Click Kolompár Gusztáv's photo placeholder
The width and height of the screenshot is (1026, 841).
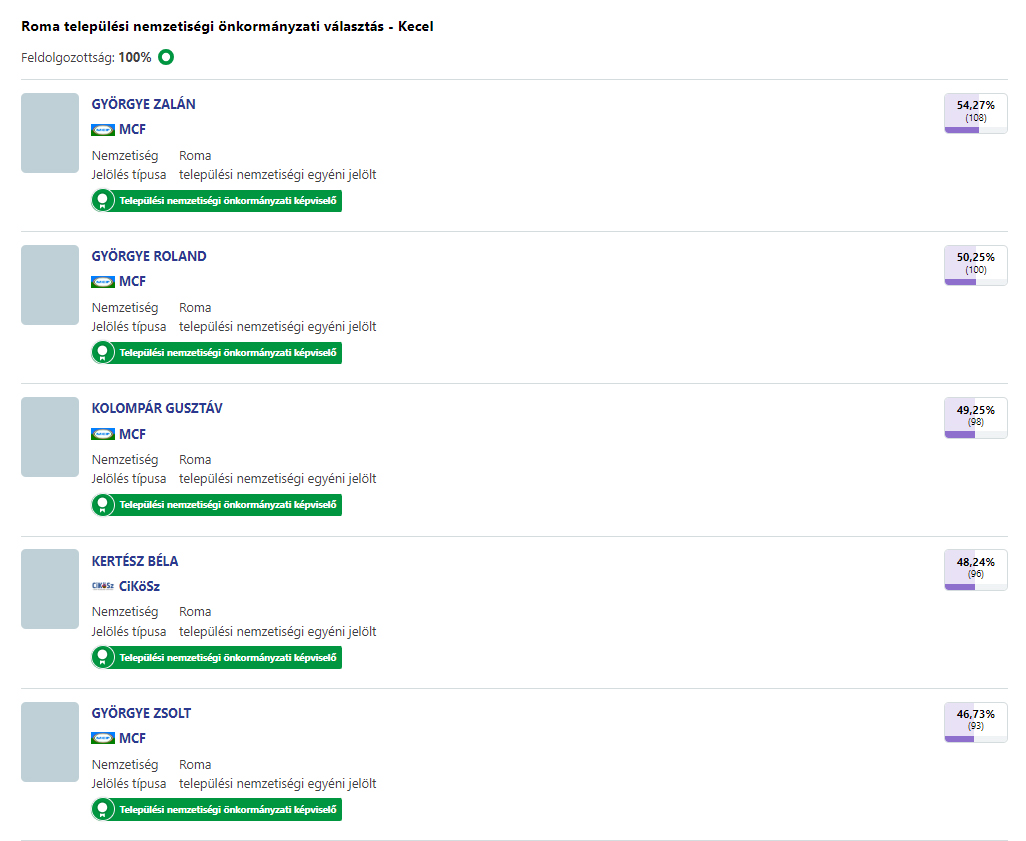tap(50, 437)
